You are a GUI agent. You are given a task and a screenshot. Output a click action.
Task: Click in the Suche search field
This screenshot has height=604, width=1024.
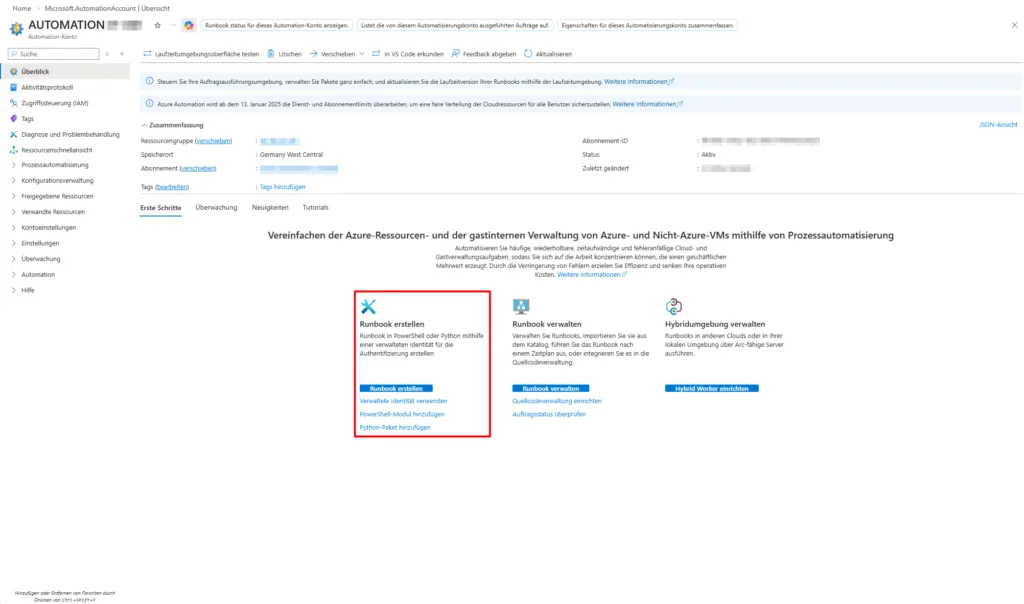pos(58,54)
